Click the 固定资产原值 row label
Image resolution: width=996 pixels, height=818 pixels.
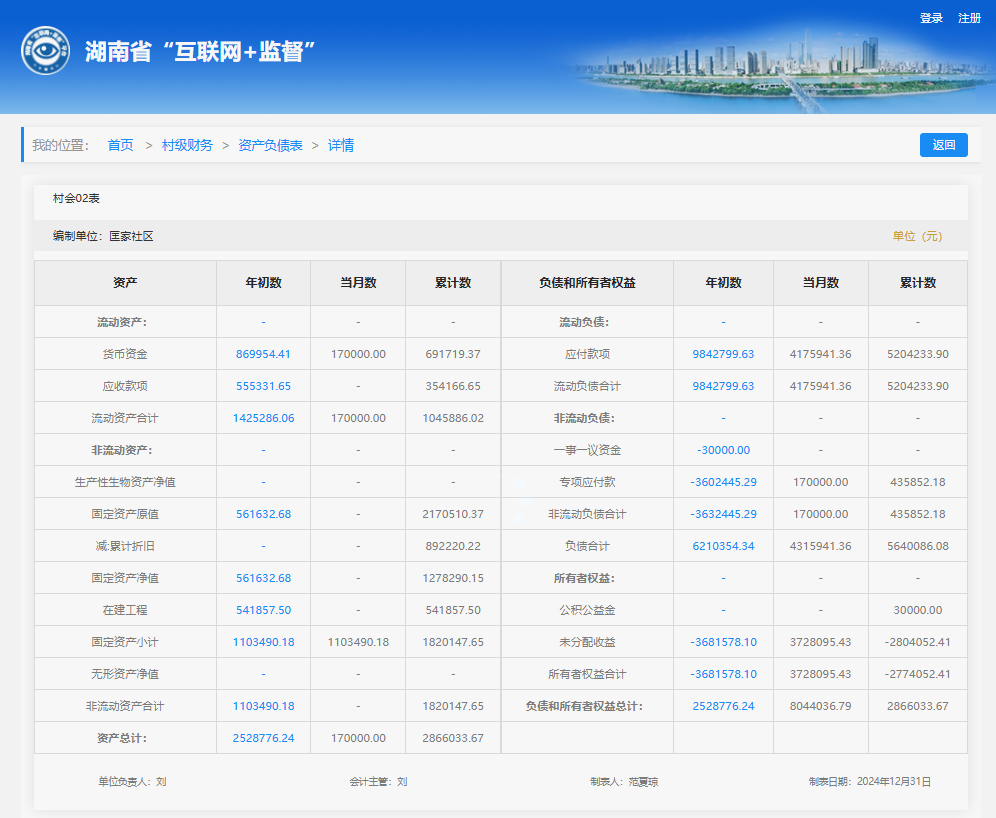point(124,514)
